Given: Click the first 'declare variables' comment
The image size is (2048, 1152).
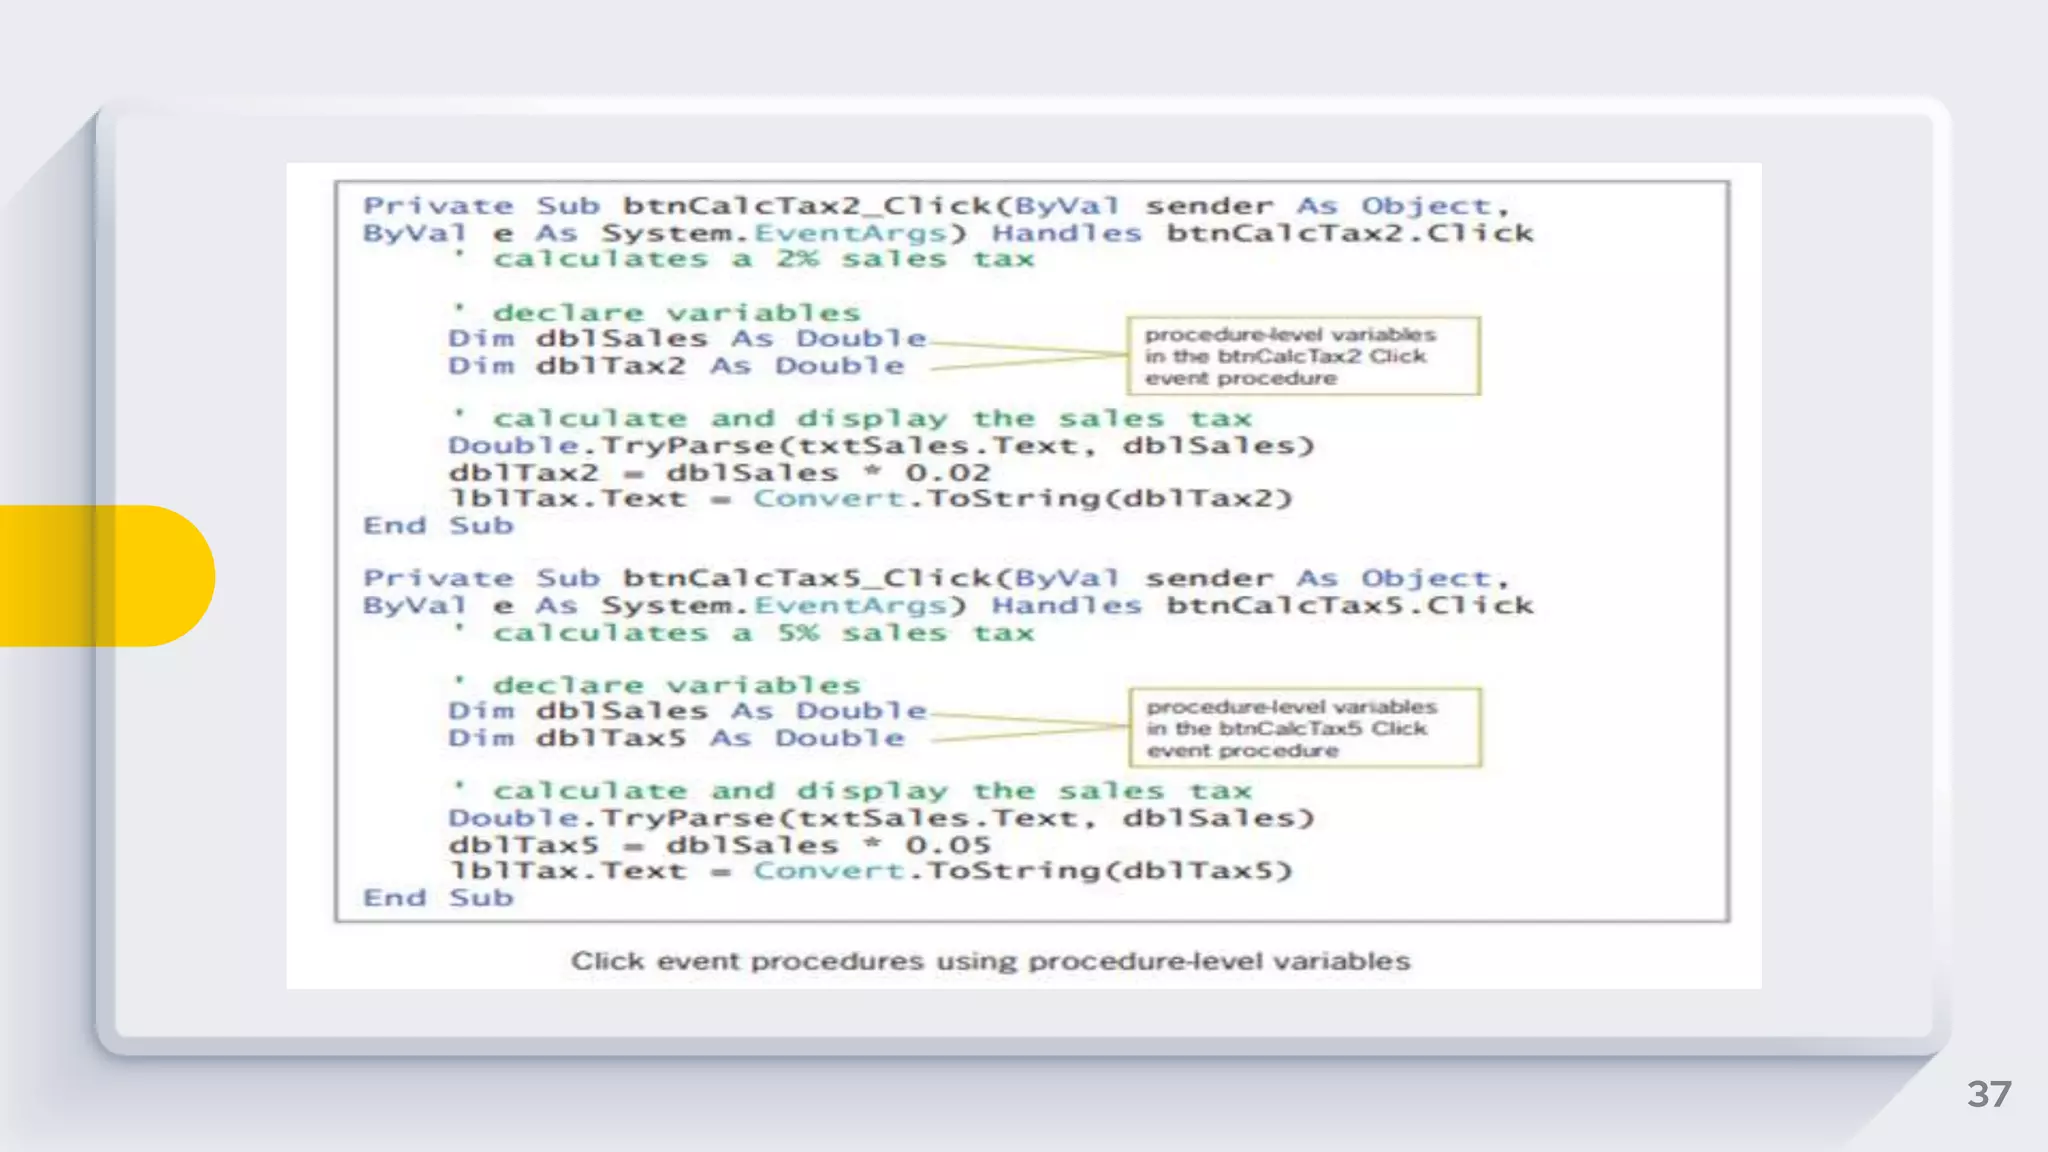Looking at the screenshot, I should (x=675, y=313).
